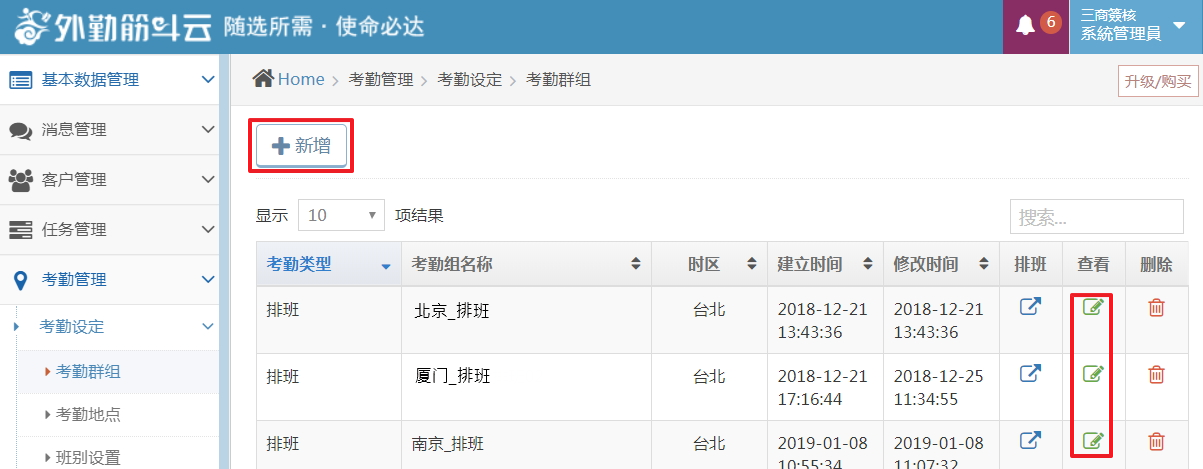Click the 任务管理 server icon
1203x469 pixels.
(x=20, y=230)
